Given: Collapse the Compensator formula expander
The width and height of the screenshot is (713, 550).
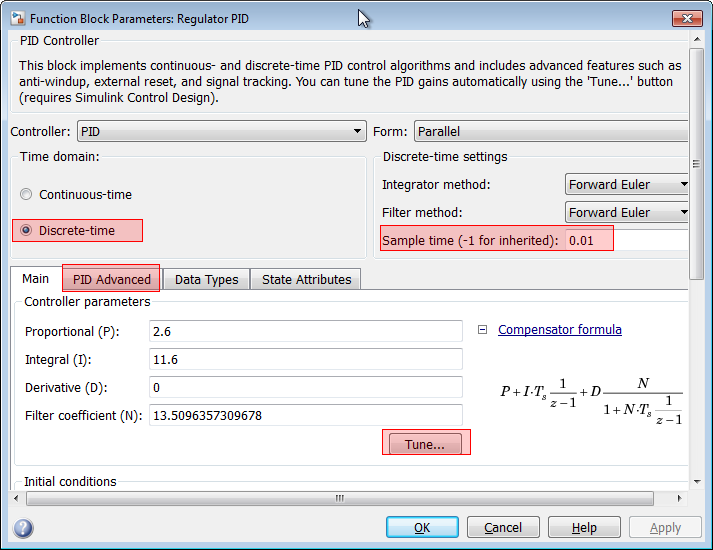Looking at the screenshot, I should pos(482,330).
